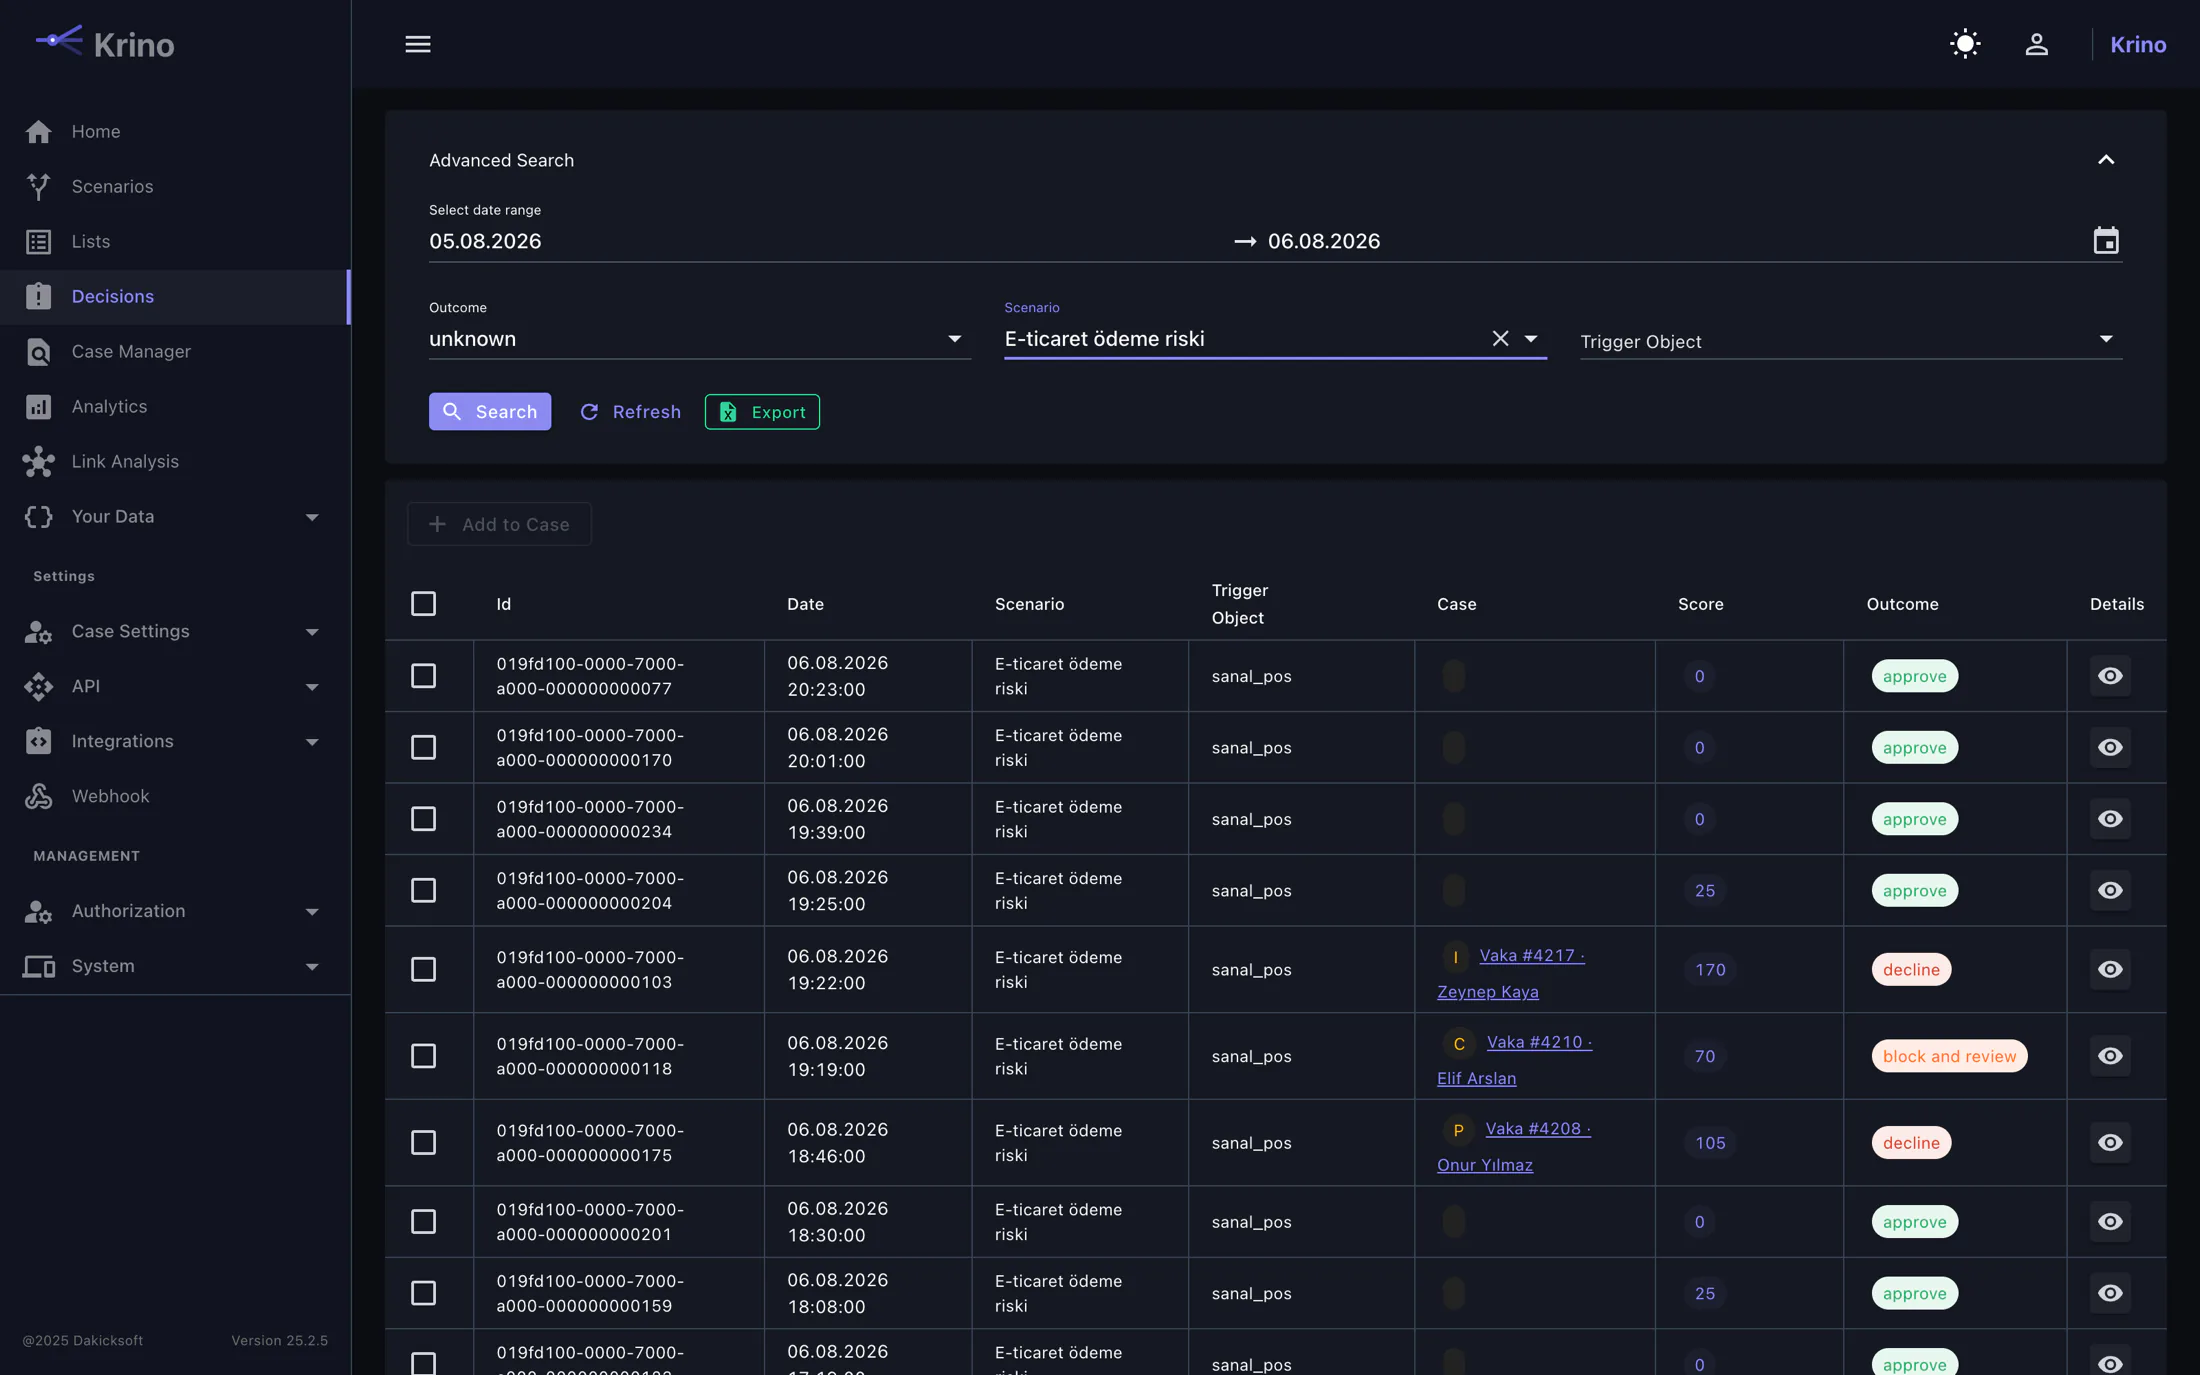This screenshot has width=2200, height=1375.
Task: Open case link Vaka #4217
Action: point(1531,955)
